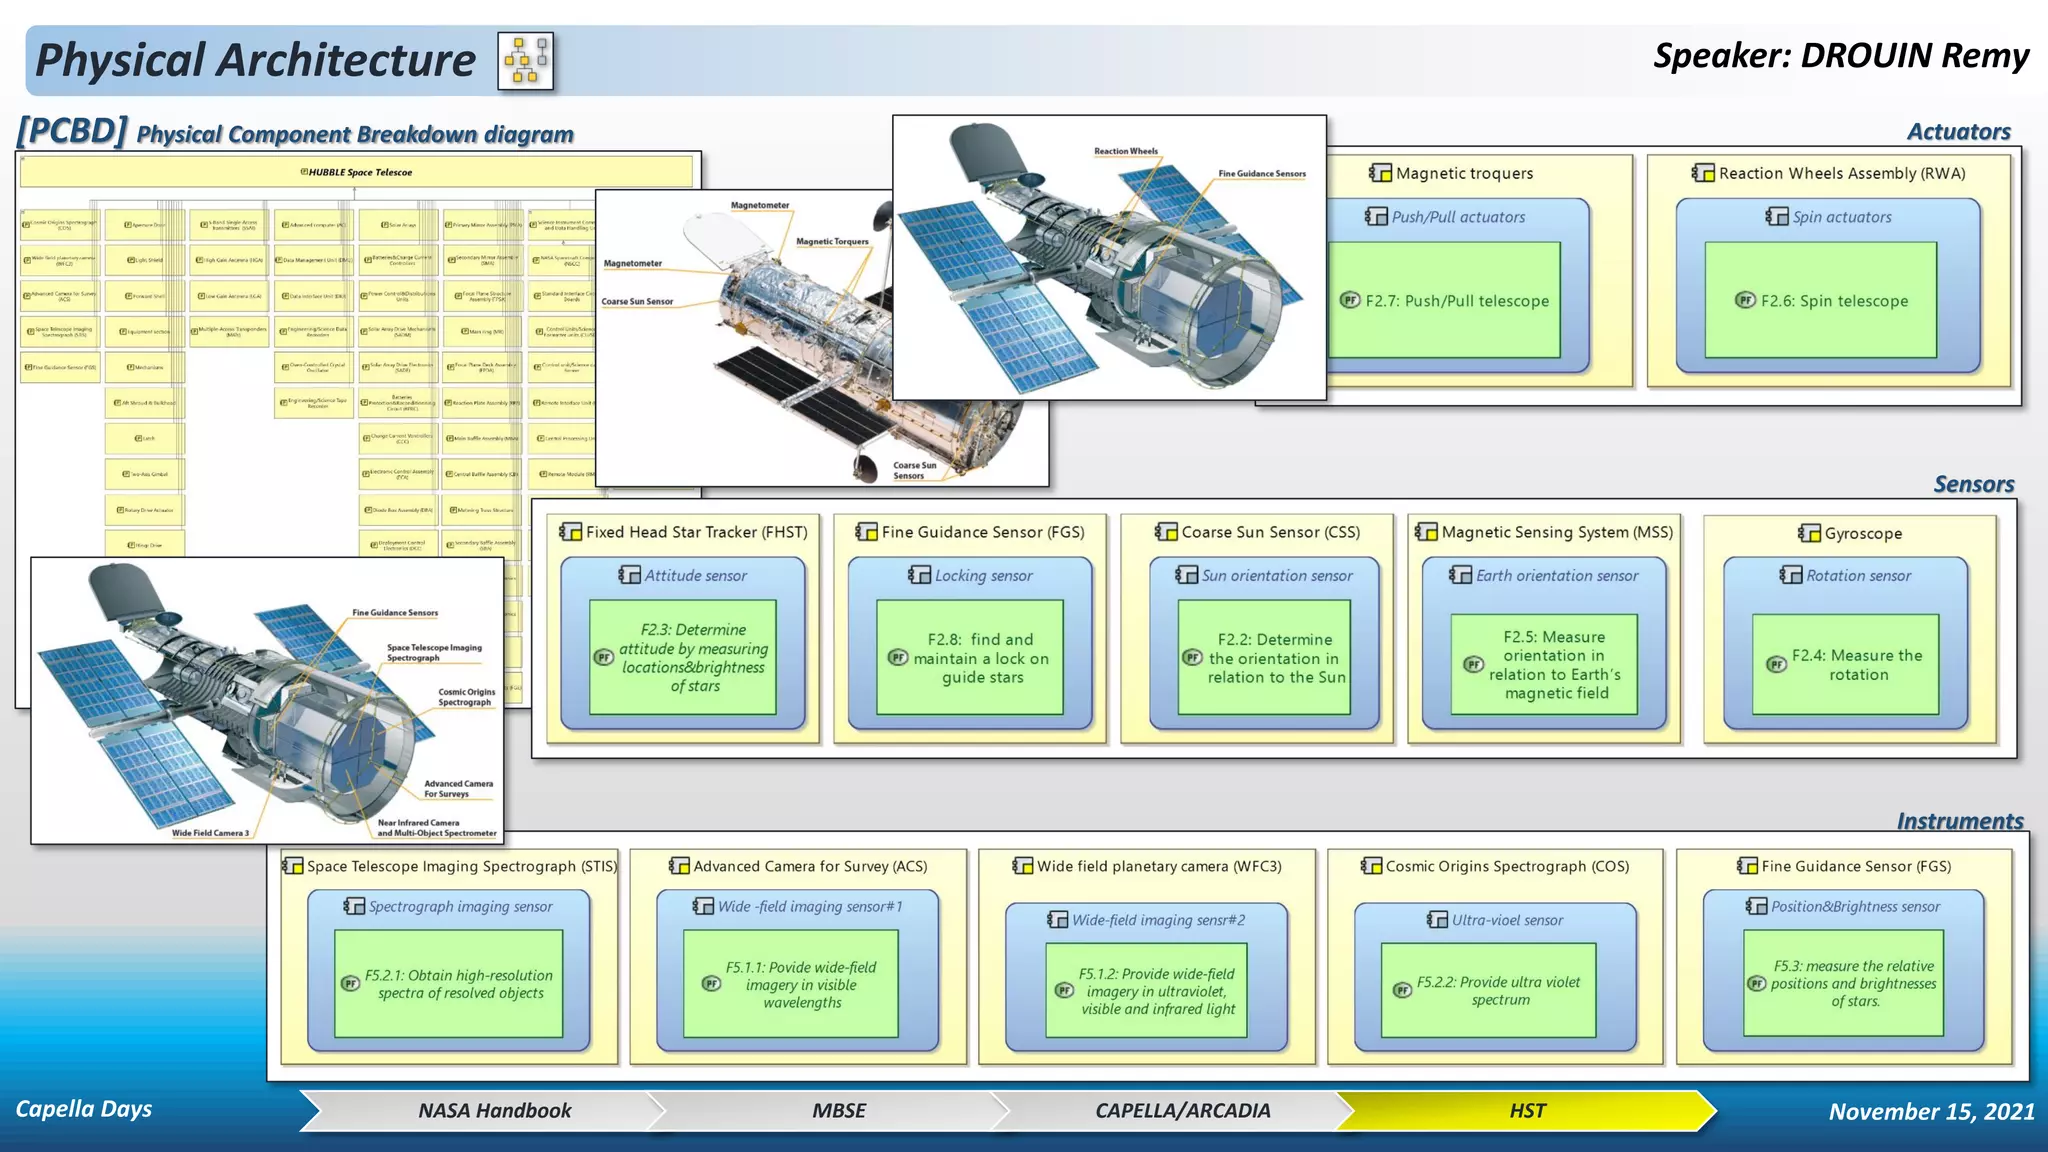Go to the CAPELLA/ARCADIA section arrow

tap(1182, 1110)
